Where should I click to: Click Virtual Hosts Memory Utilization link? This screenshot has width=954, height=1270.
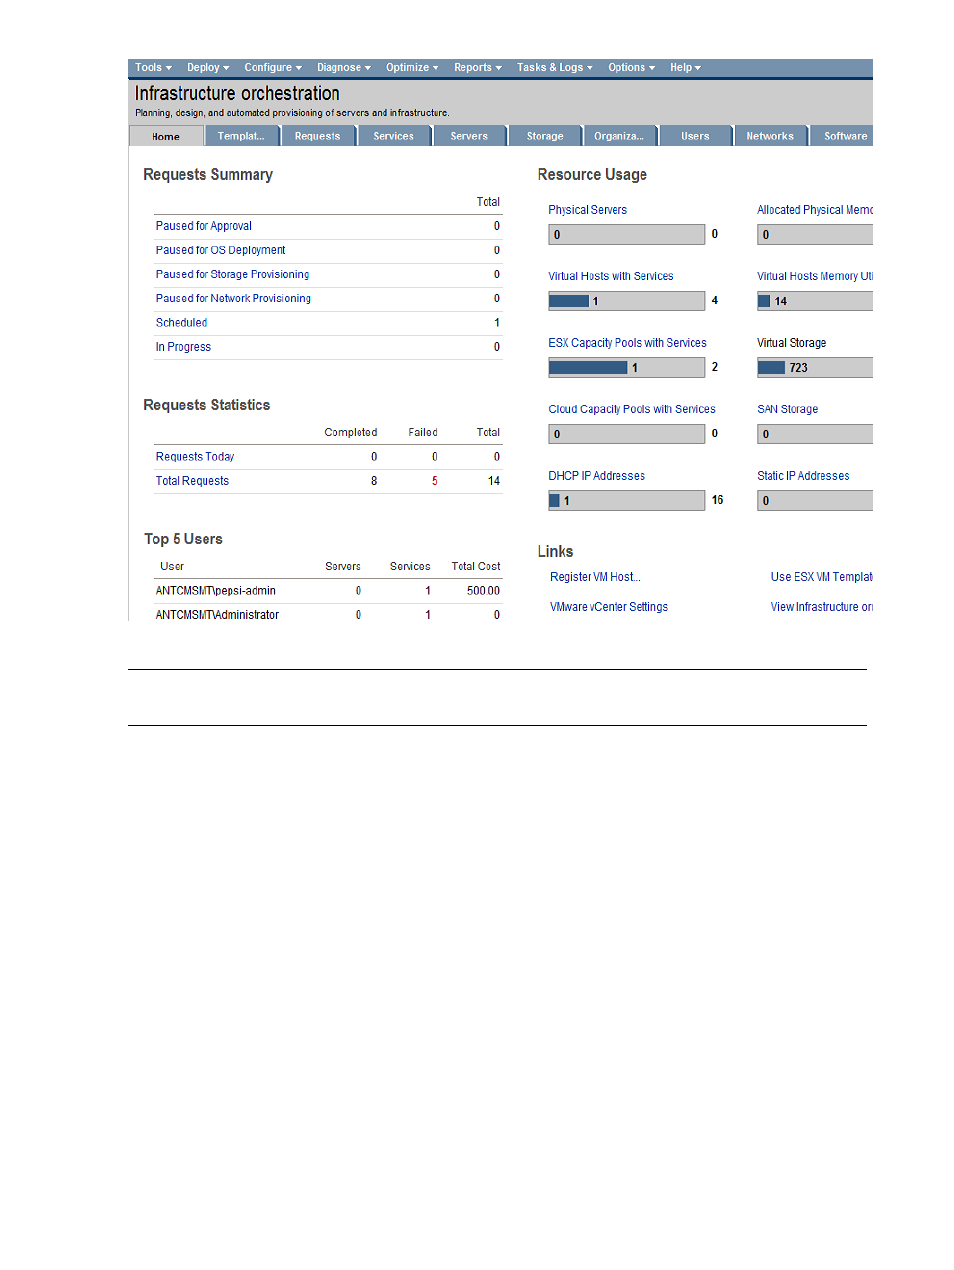point(815,276)
